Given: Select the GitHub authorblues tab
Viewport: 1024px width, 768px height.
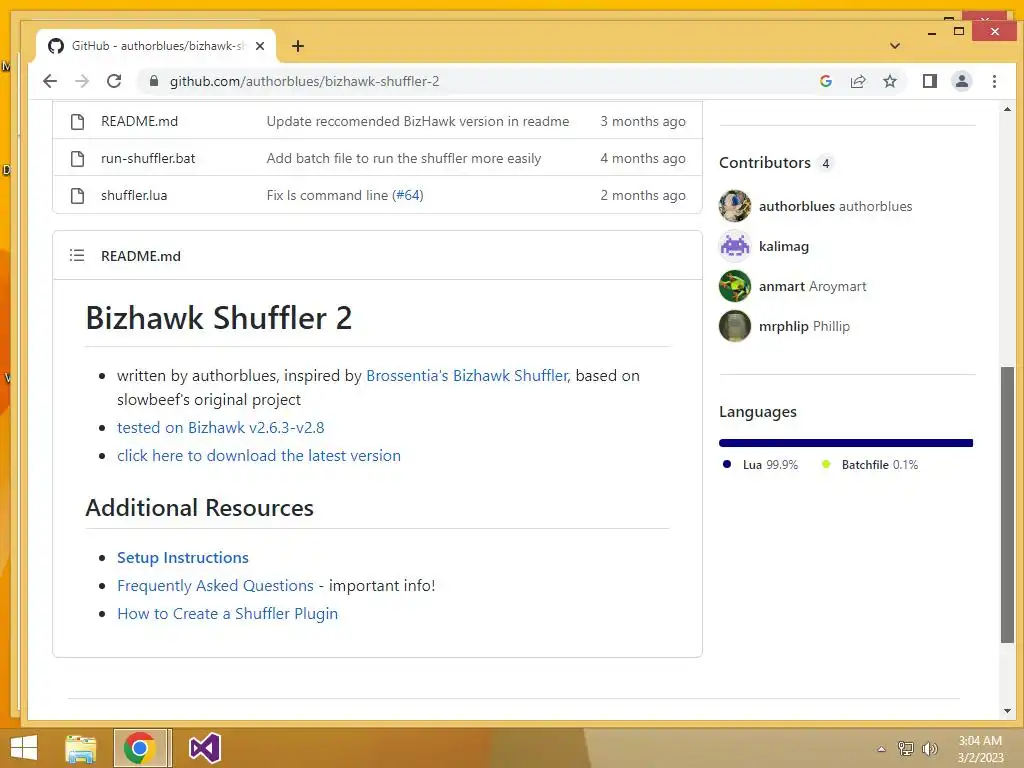Looking at the screenshot, I should tap(157, 46).
